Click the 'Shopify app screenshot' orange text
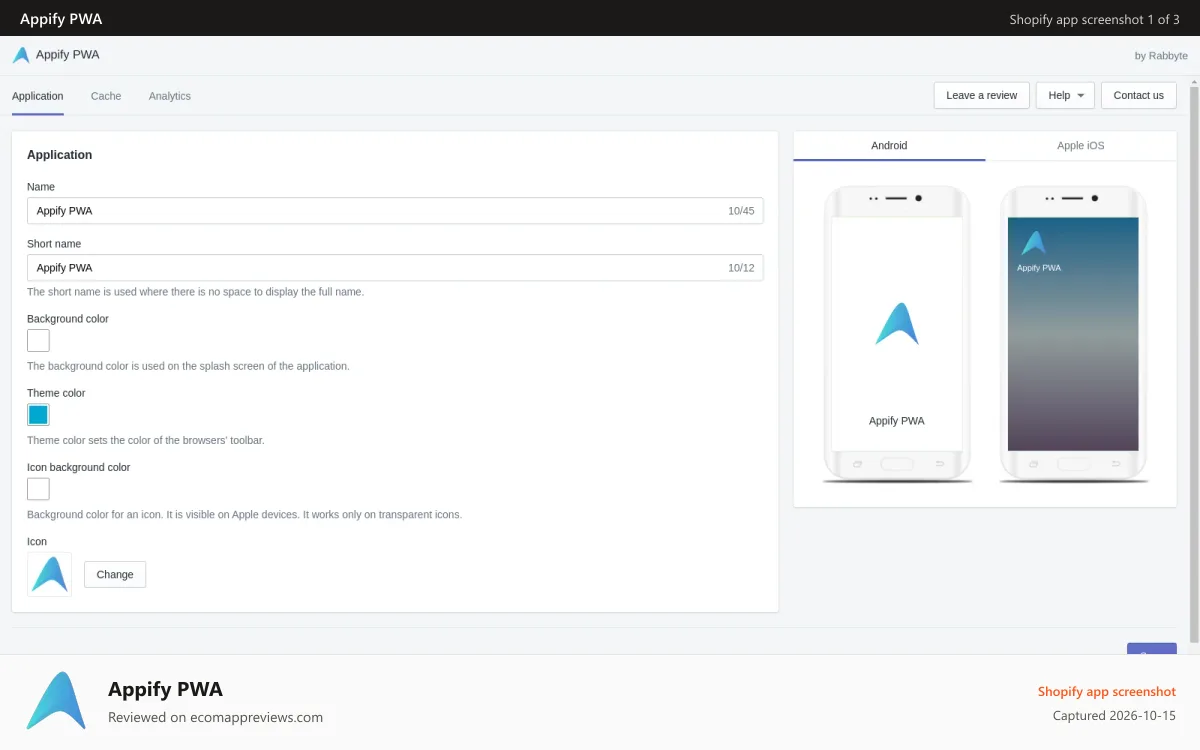The image size is (1200, 750). (x=1107, y=692)
